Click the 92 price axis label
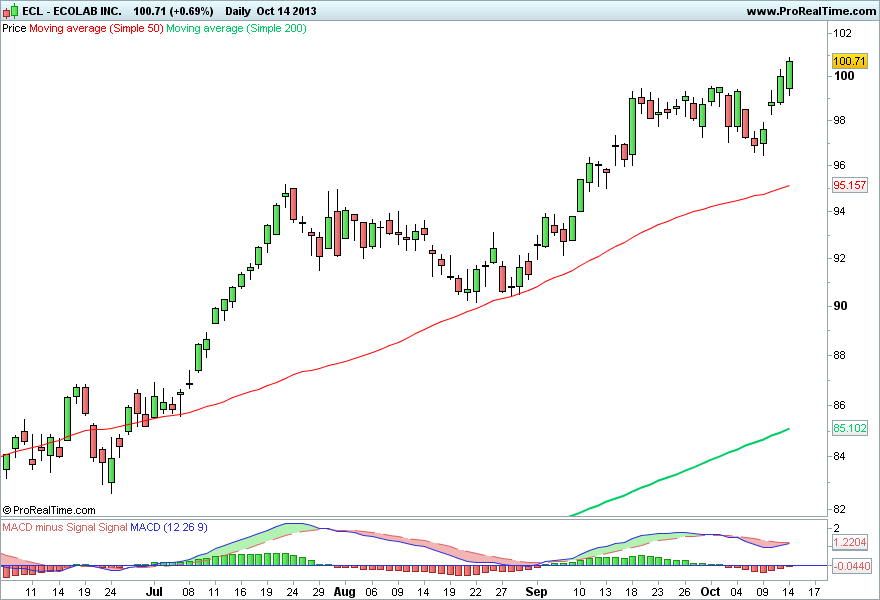The width and height of the screenshot is (880, 600). (x=840, y=259)
